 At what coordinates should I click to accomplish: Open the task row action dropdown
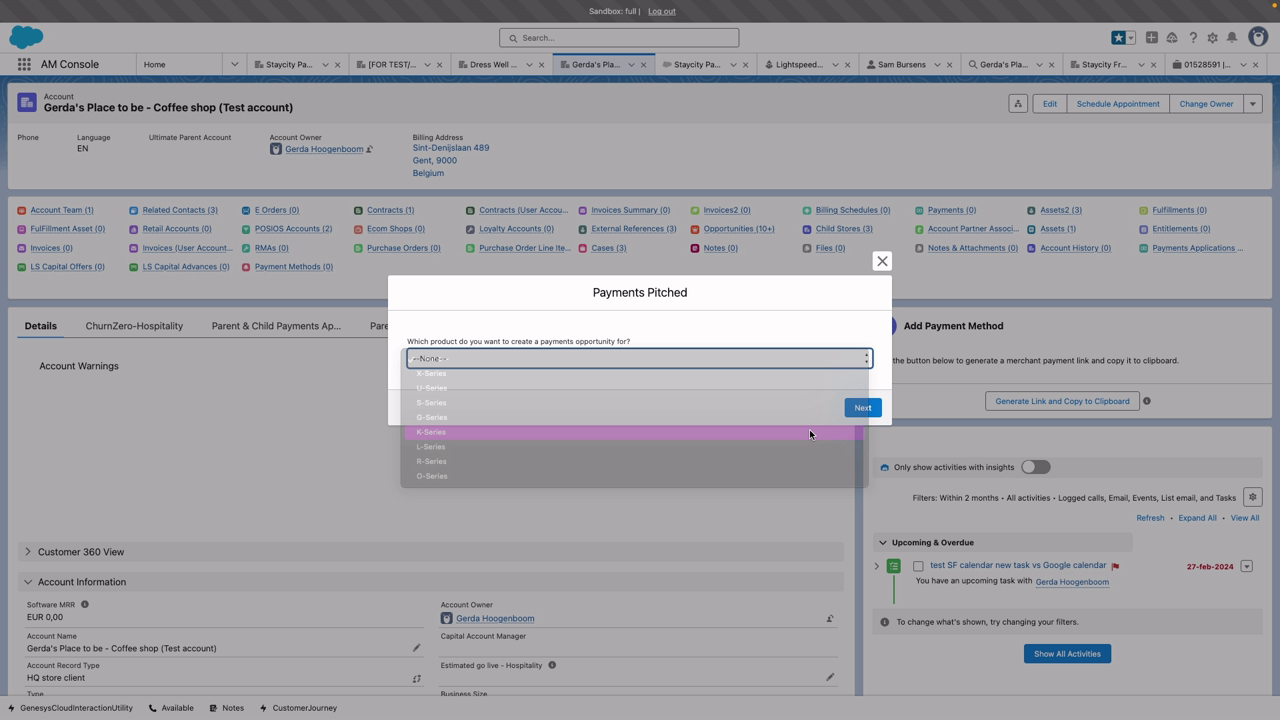(x=1247, y=567)
